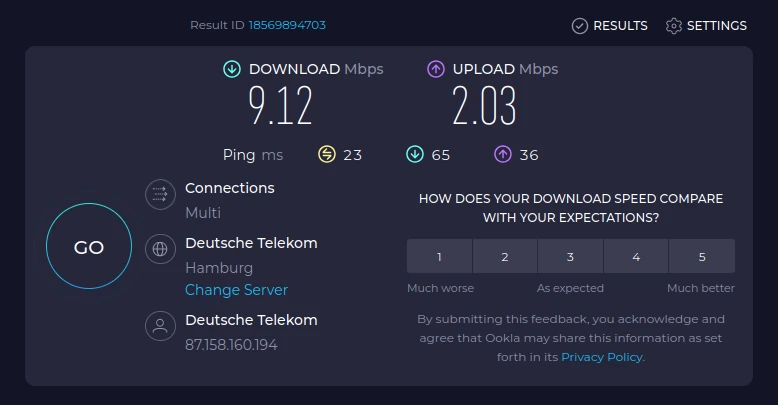Open the Settings page
778x405 pixels.
coord(706,26)
